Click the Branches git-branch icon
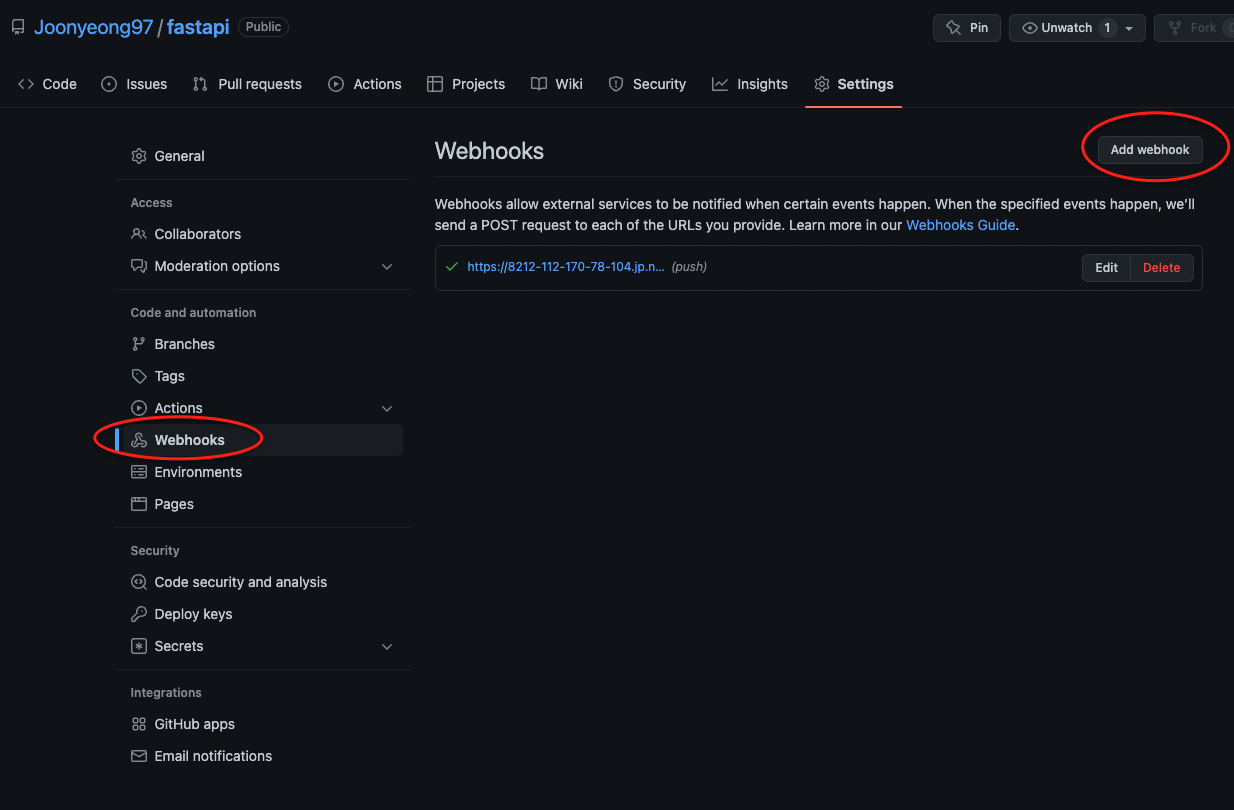Image resolution: width=1234 pixels, height=810 pixels. click(139, 344)
